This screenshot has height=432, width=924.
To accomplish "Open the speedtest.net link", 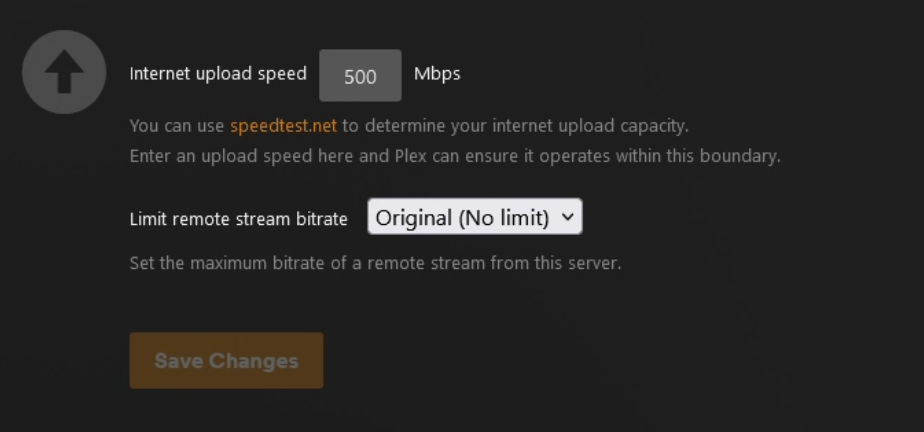I will (283, 127).
